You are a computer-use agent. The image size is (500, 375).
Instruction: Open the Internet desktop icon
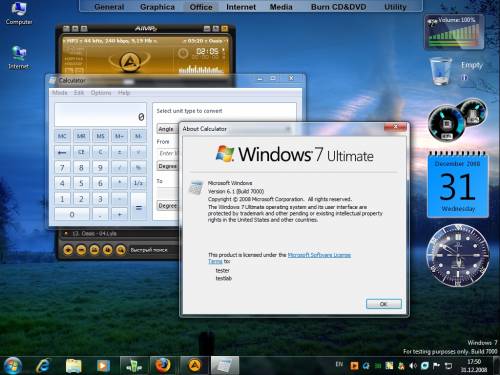pos(19,57)
